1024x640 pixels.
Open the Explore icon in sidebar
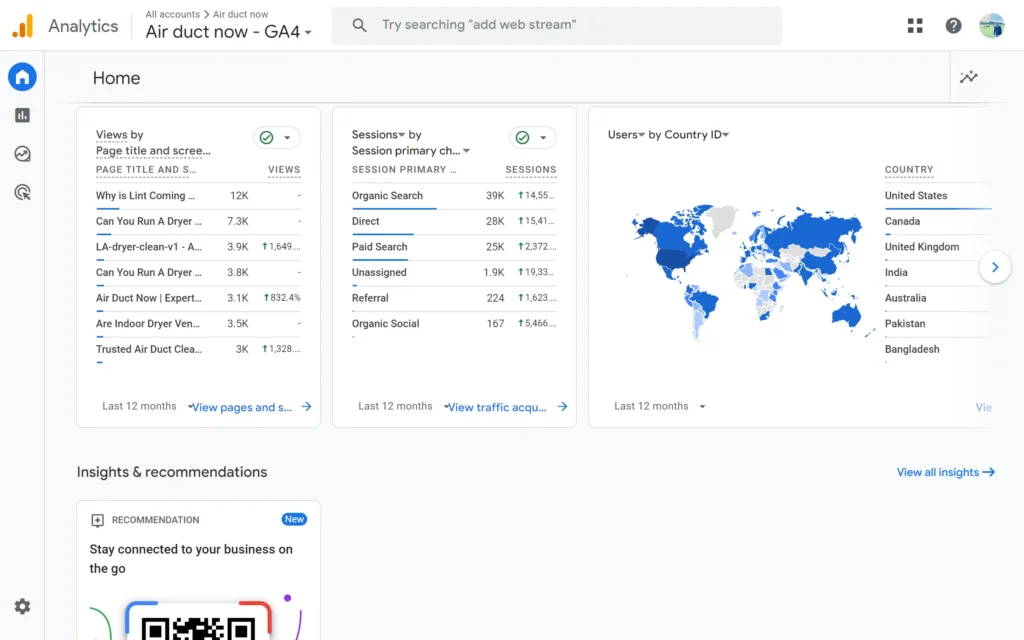coord(22,154)
